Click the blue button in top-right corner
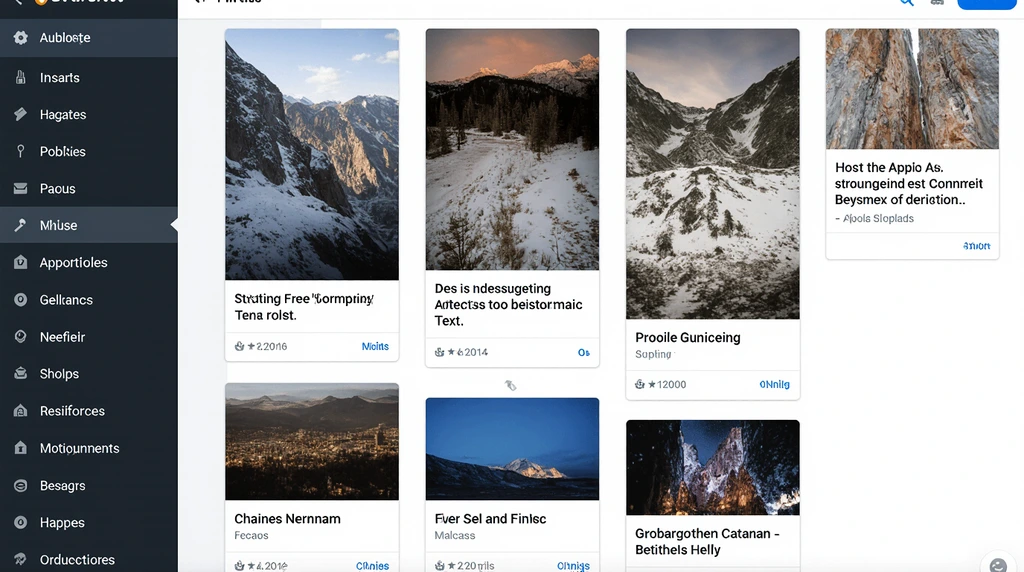The height and width of the screenshot is (572, 1024). [986, 3]
